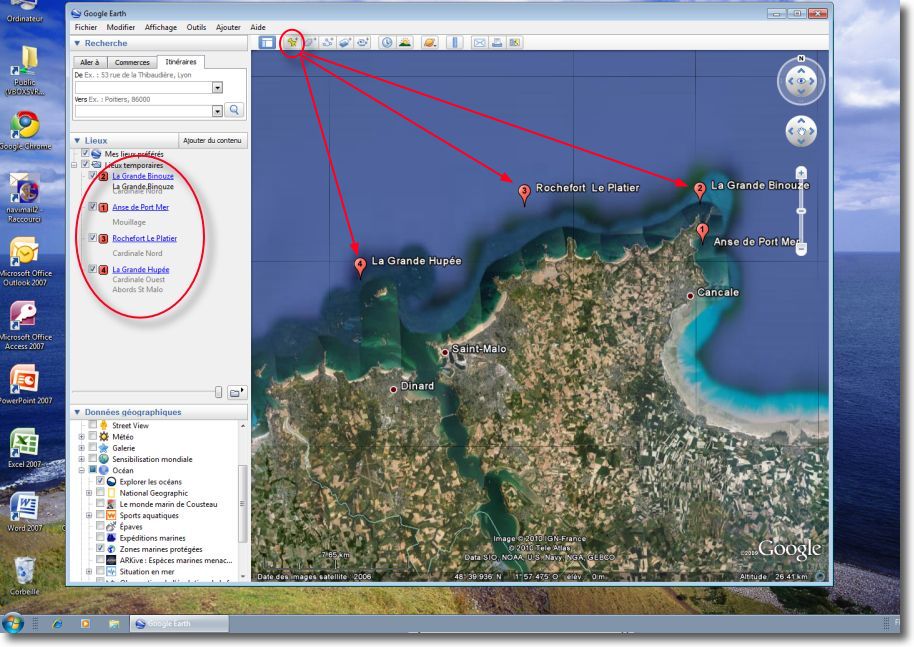
Task: Uncheck Anse de Port Mer checkbox
Action: click(93, 206)
